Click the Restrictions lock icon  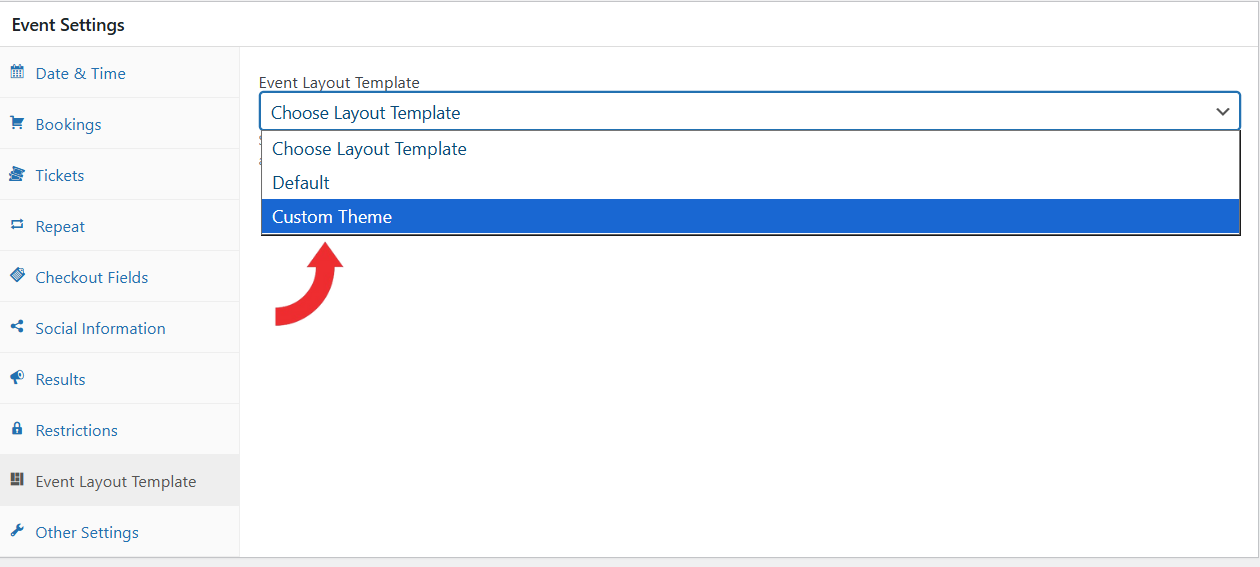(17, 429)
